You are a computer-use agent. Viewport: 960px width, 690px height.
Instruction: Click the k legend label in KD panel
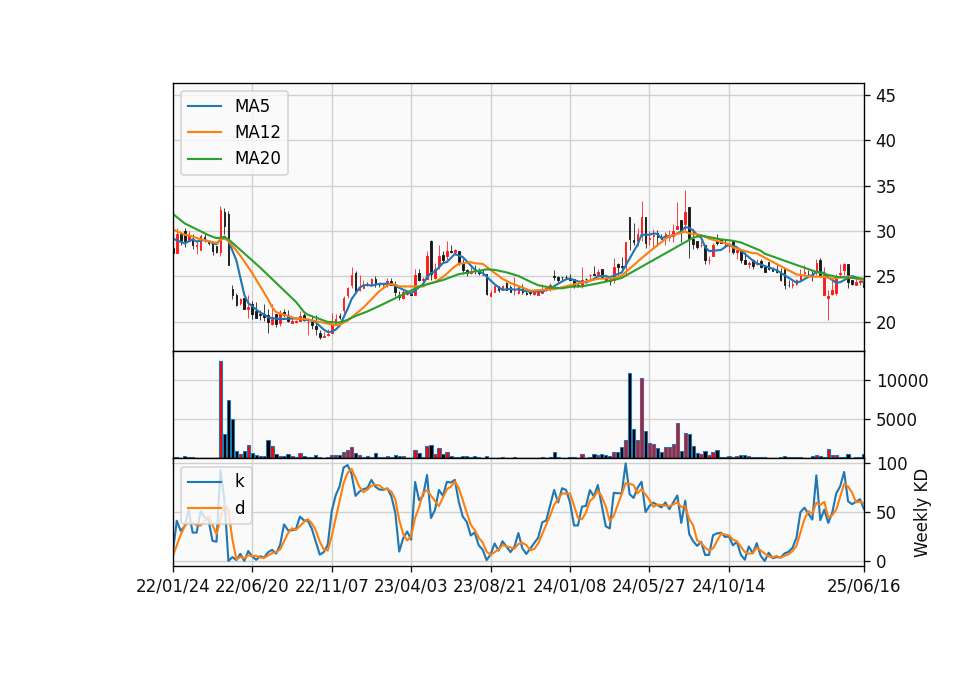point(239,481)
